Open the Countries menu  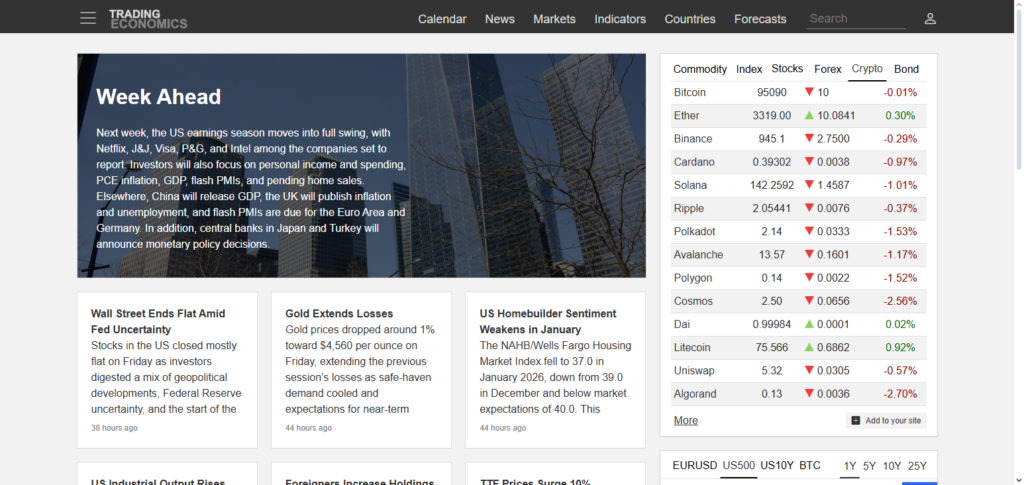point(690,19)
